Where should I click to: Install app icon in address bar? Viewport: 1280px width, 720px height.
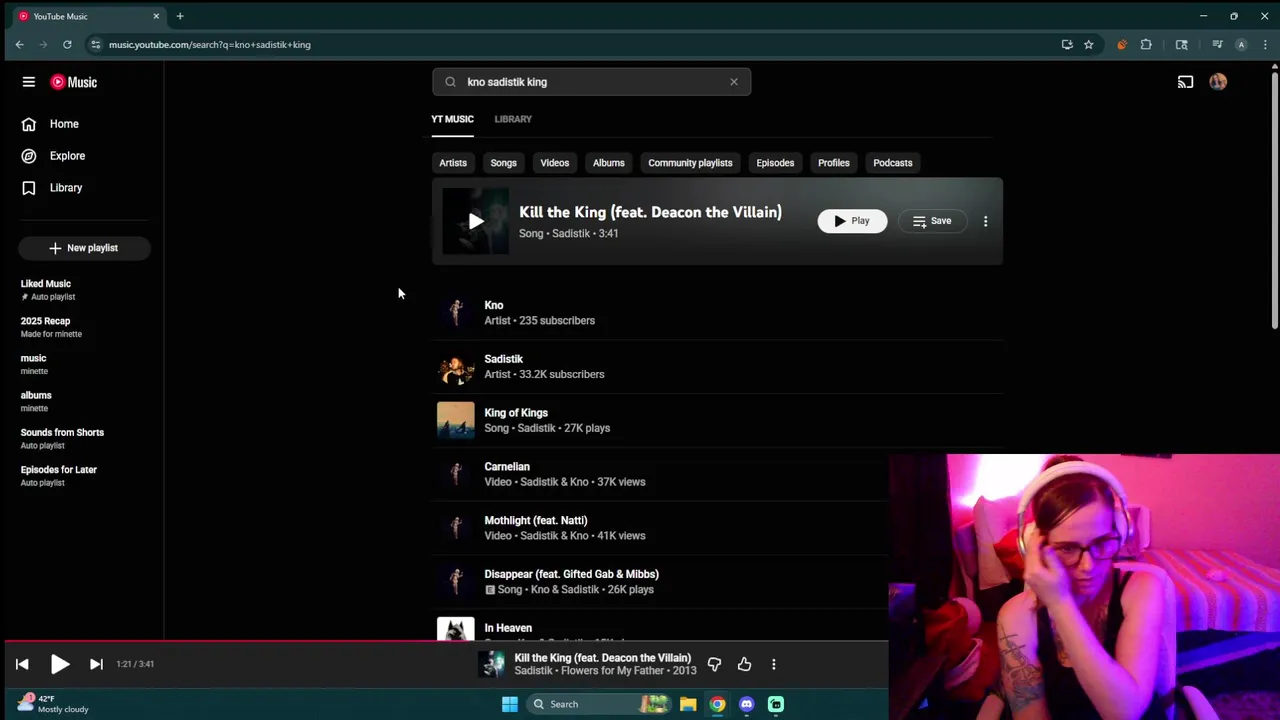[x=1067, y=45]
